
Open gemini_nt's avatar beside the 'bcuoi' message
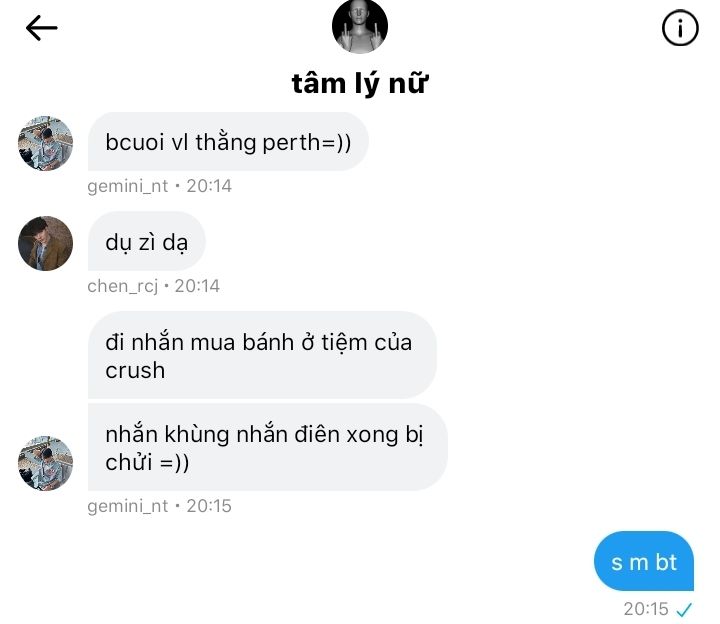[46, 143]
